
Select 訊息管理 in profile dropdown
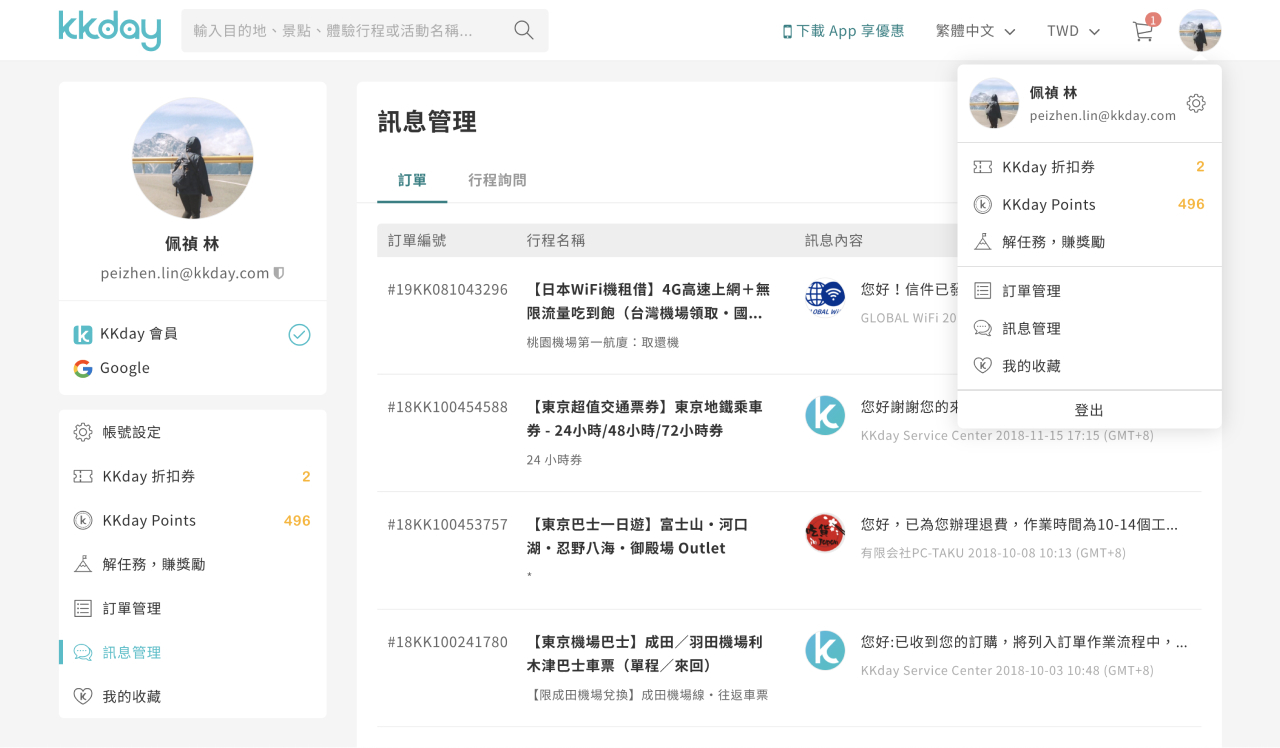(x=1089, y=328)
